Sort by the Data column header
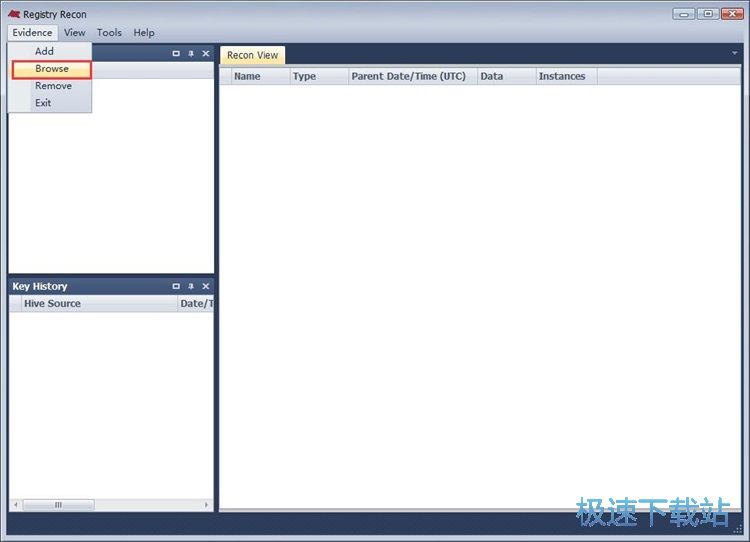 click(x=507, y=77)
